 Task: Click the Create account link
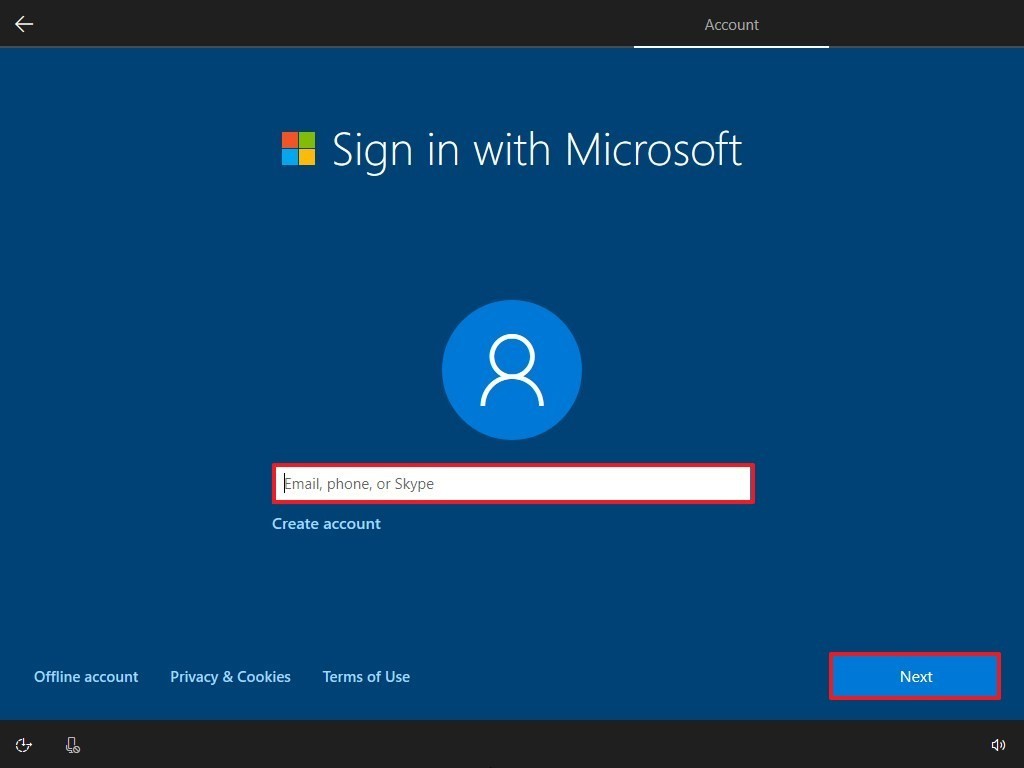point(326,523)
